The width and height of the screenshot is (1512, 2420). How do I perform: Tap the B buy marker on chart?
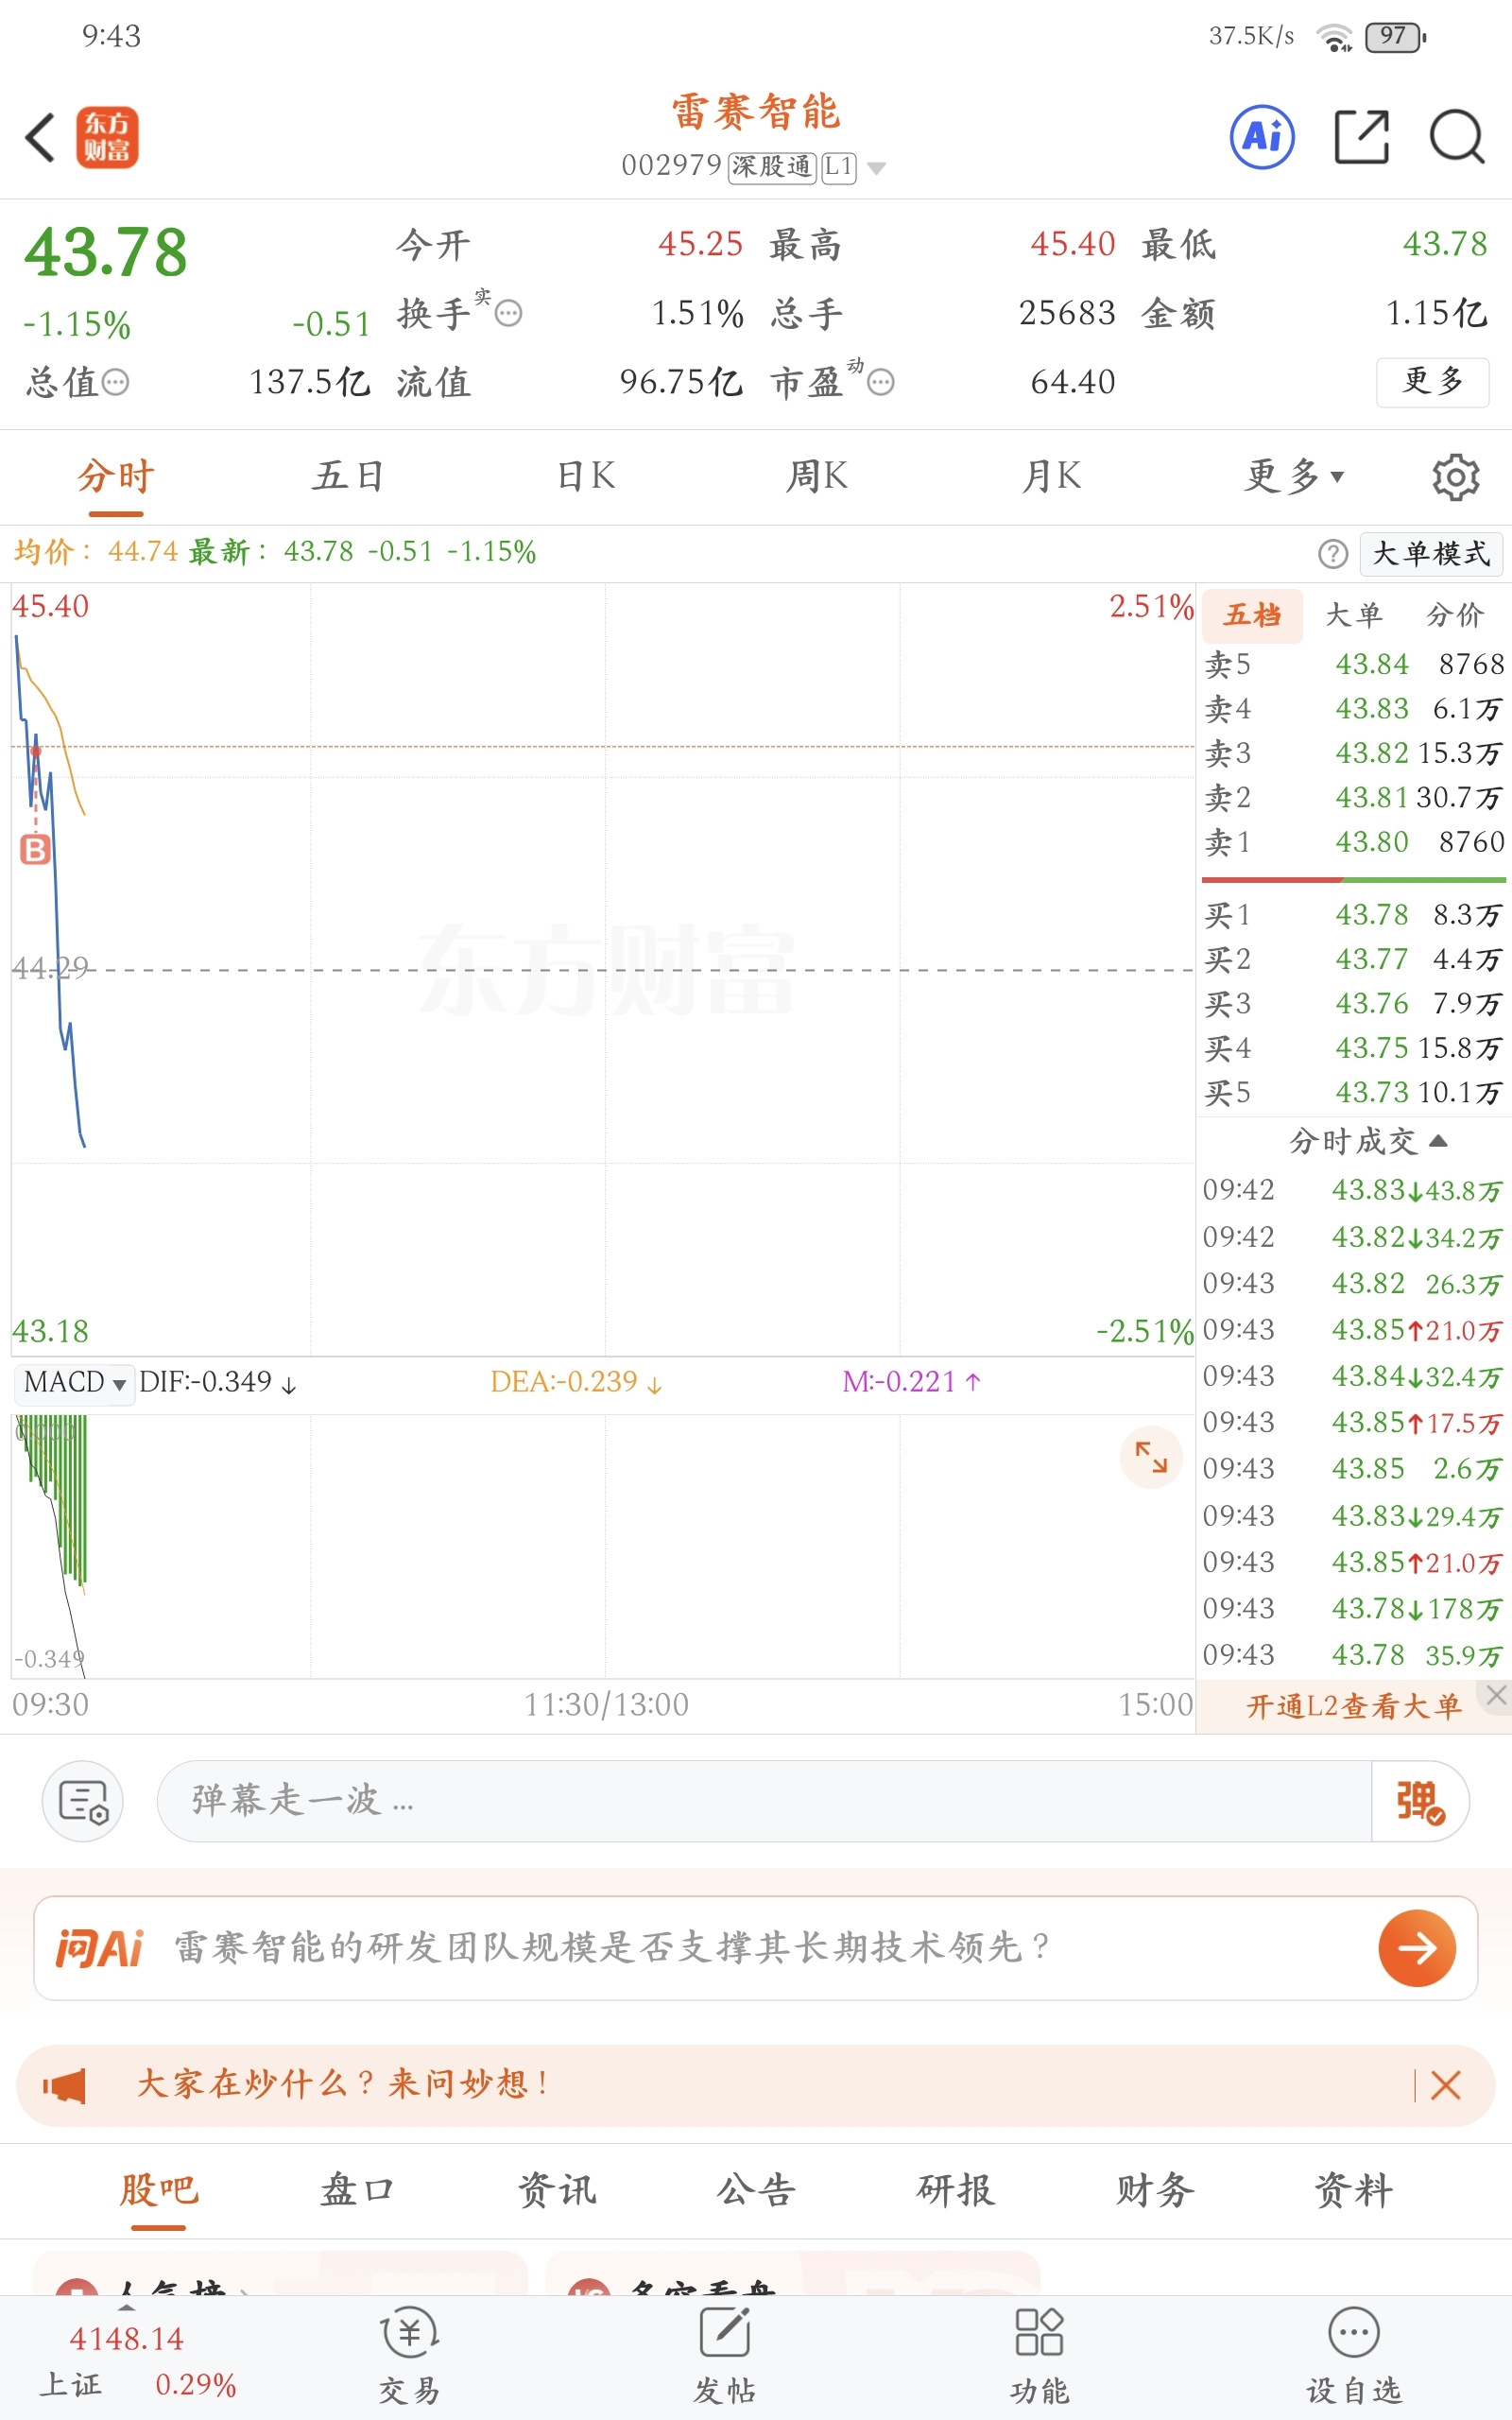click(x=35, y=849)
